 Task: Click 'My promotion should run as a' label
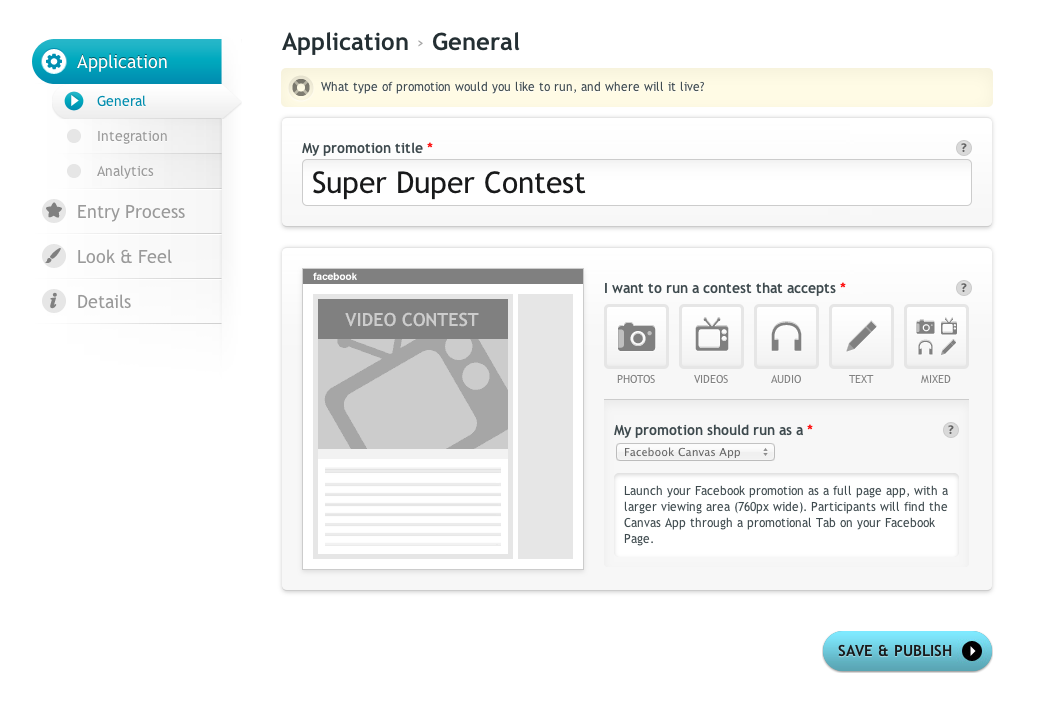pos(708,431)
